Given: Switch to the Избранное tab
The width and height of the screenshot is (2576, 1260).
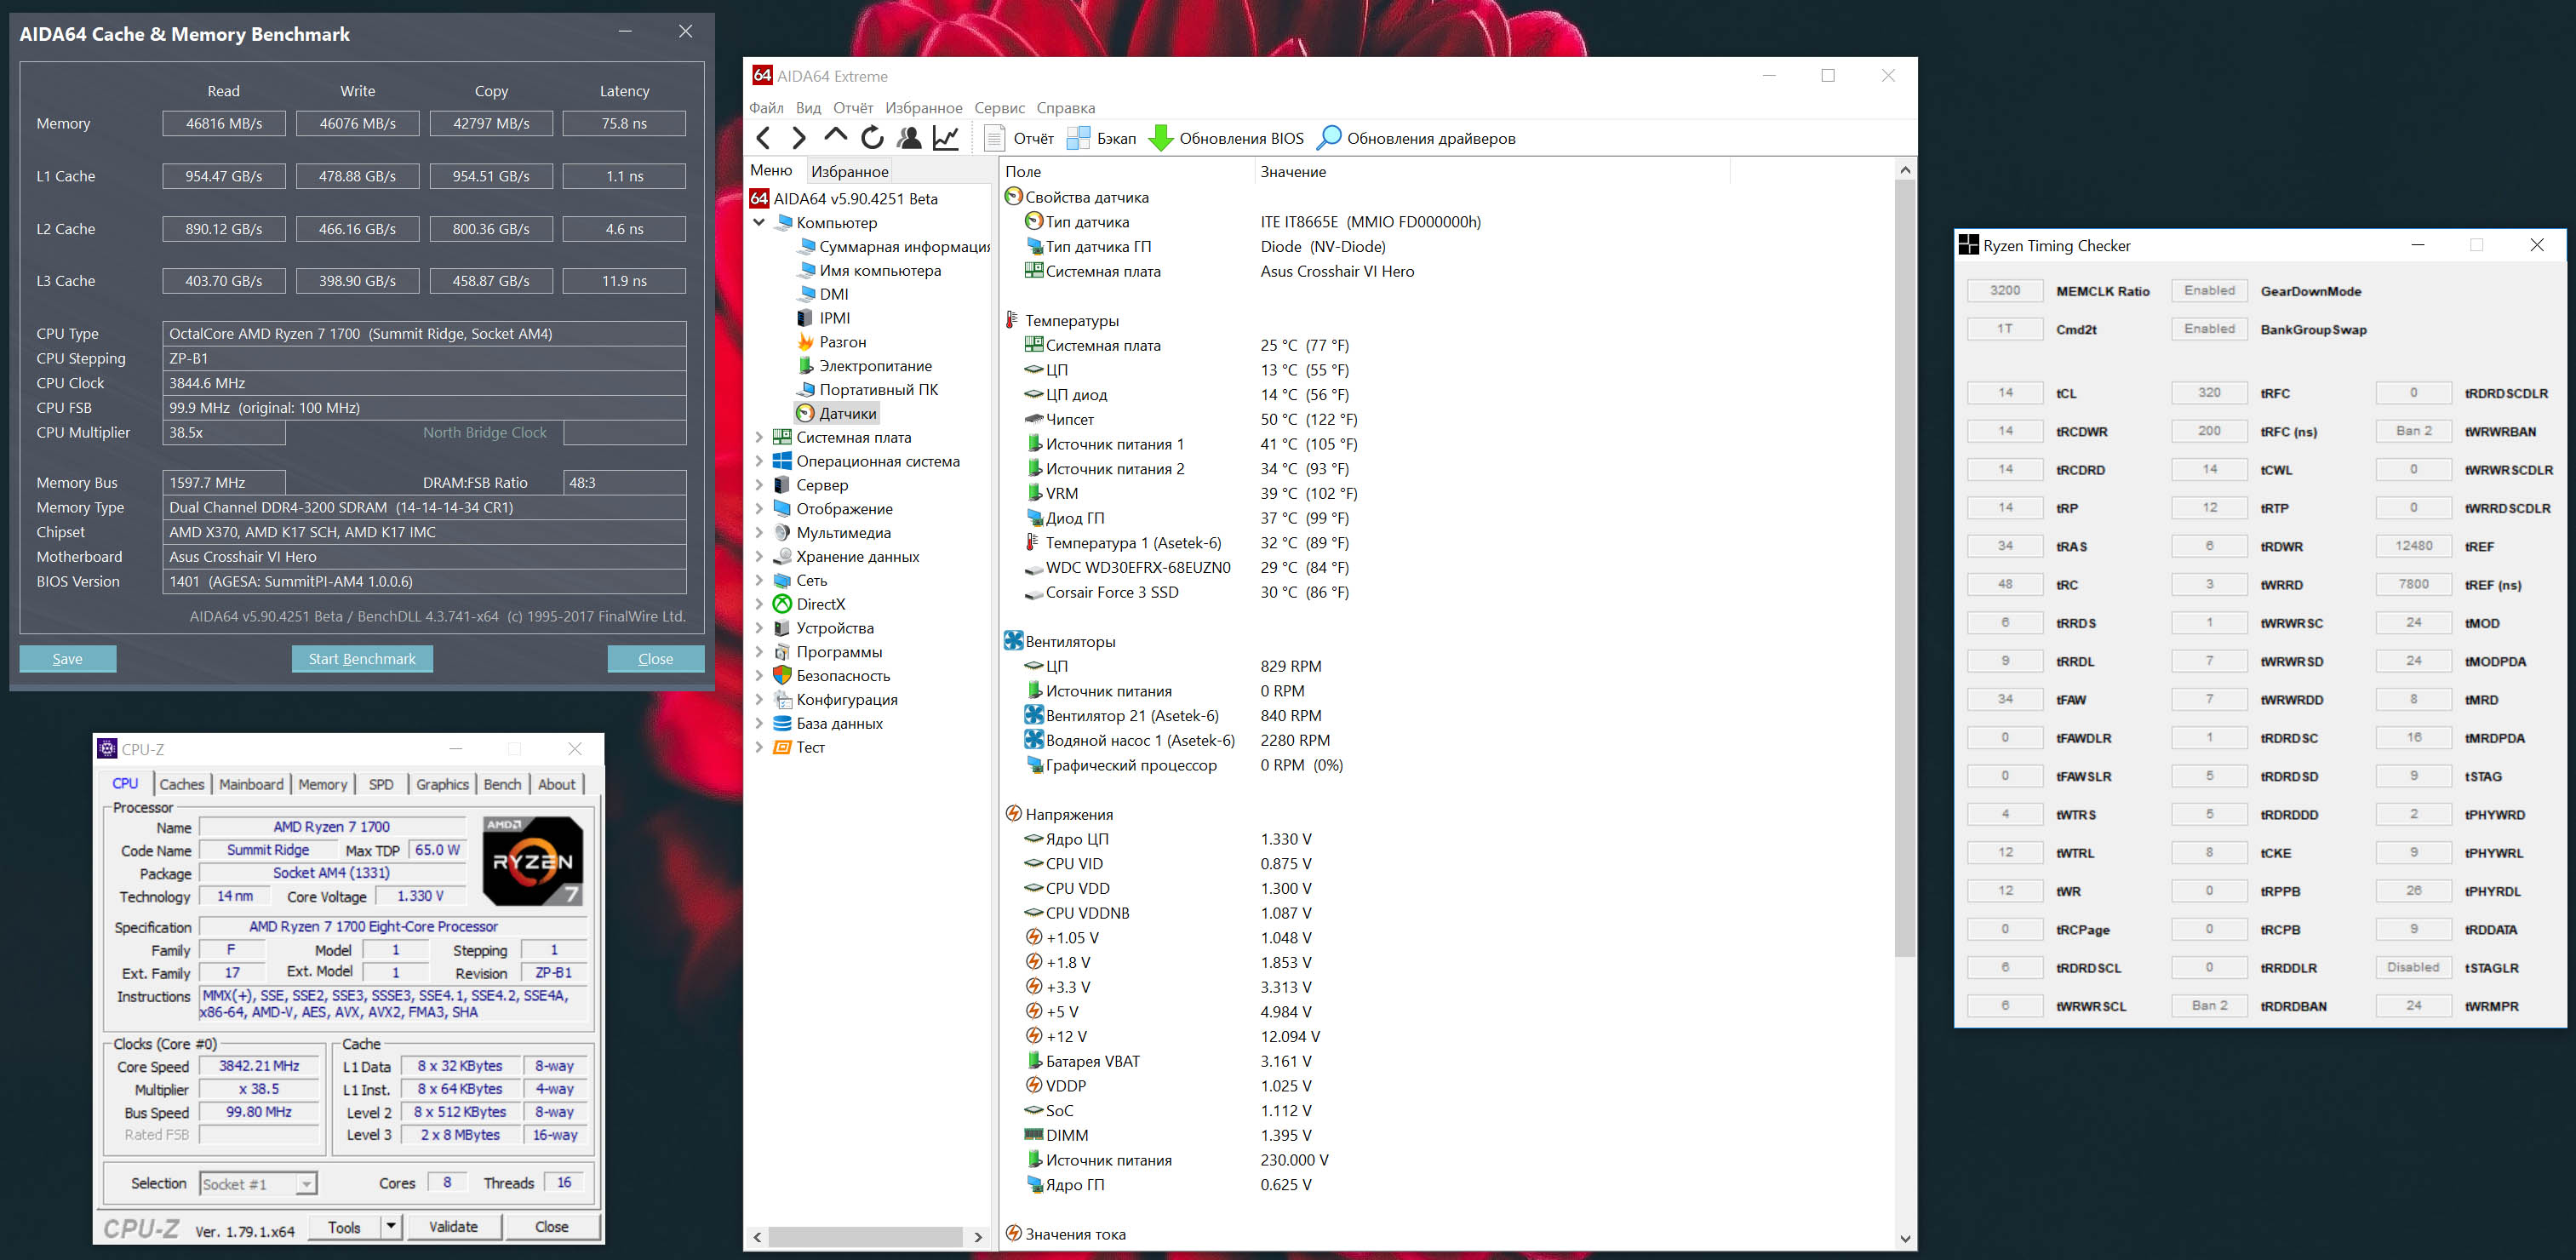Looking at the screenshot, I should [x=849, y=171].
